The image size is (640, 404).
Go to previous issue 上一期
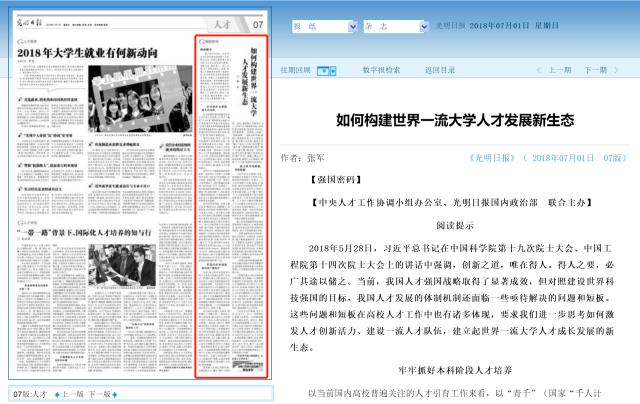click(559, 71)
